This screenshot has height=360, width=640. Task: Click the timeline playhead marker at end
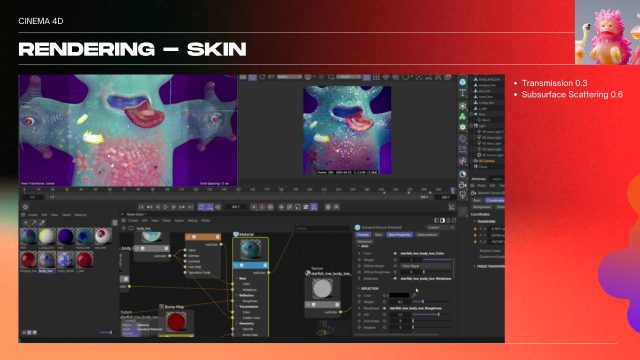point(452,190)
